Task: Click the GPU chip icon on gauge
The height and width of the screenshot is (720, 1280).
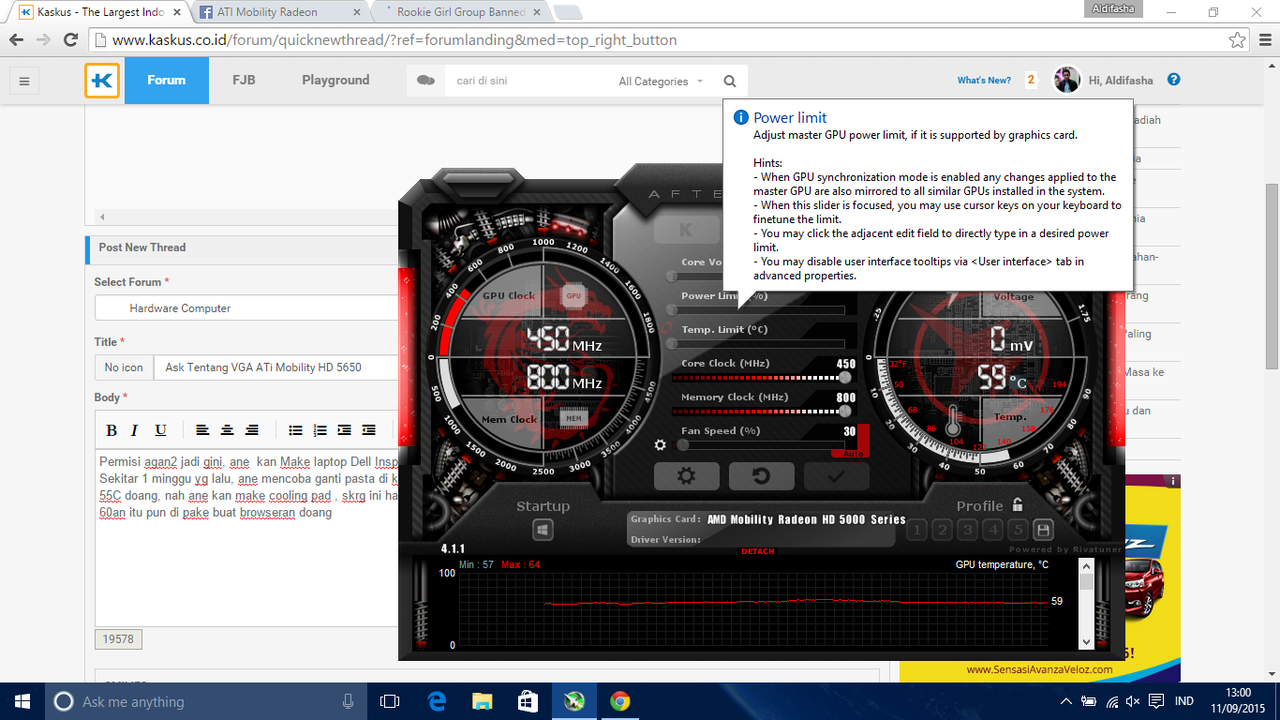Action: click(x=573, y=296)
